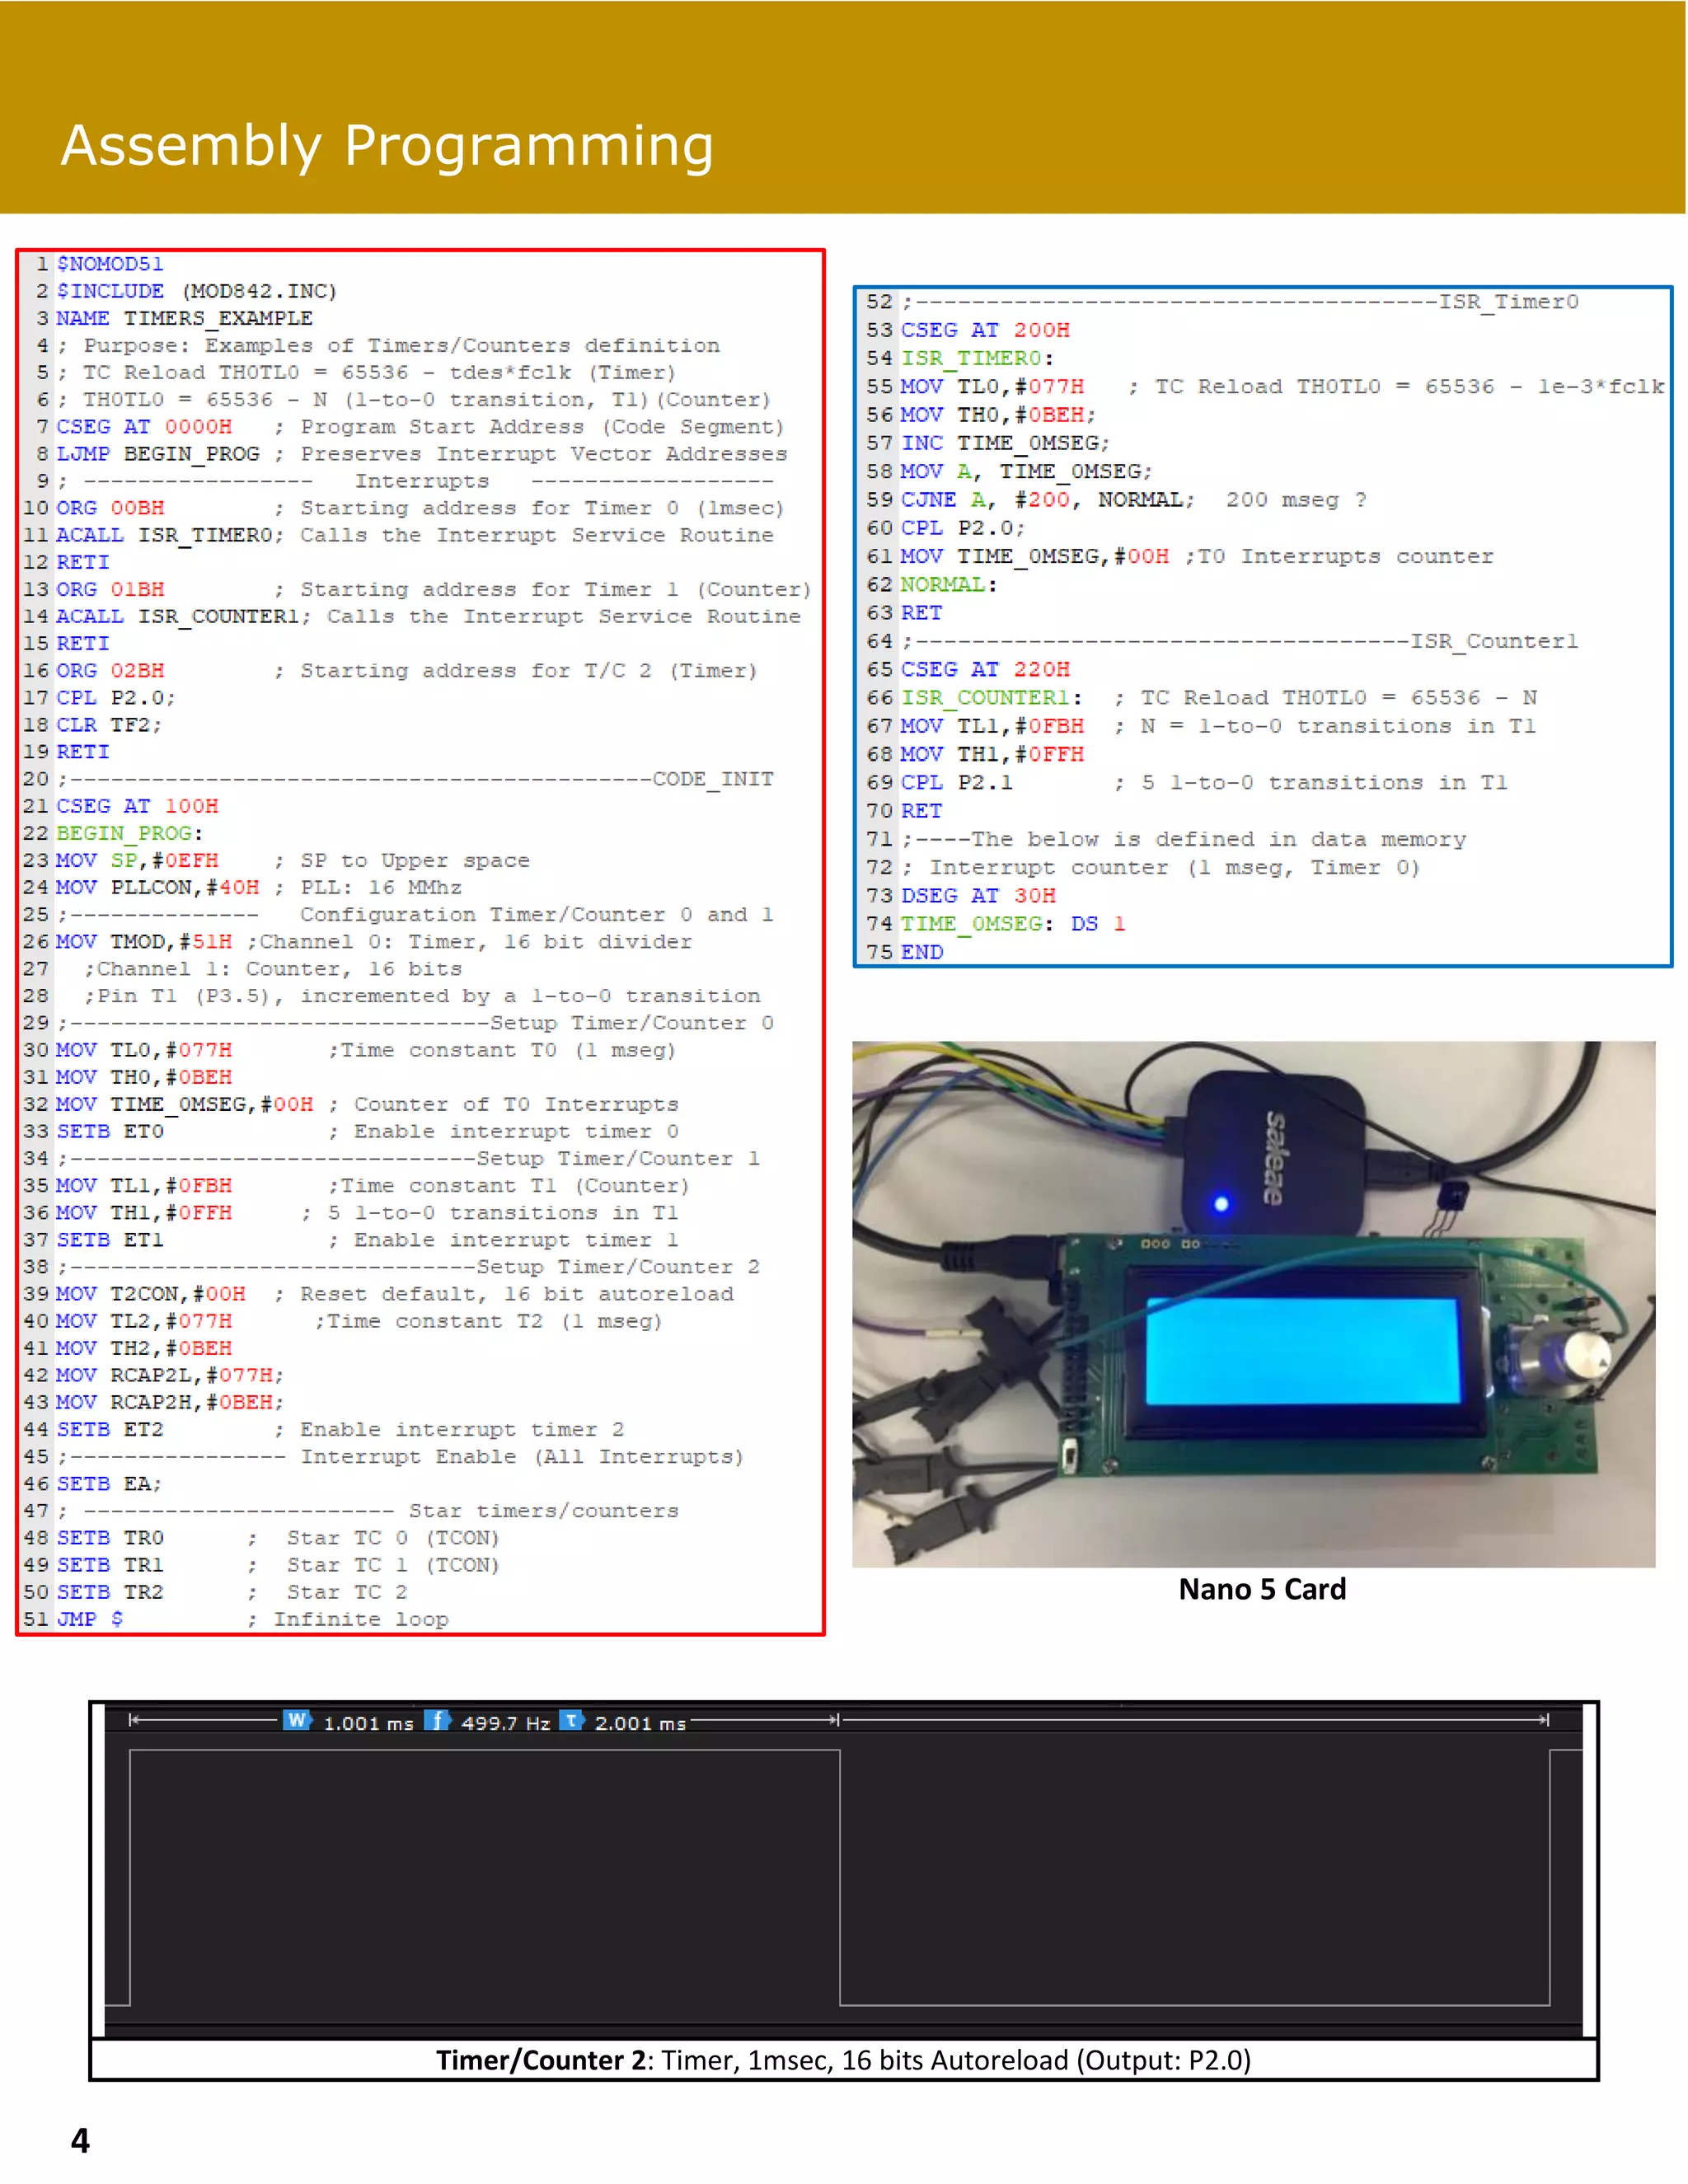Click the page number 4
The width and height of the screenshot is (1688, 2184).
80,2140
